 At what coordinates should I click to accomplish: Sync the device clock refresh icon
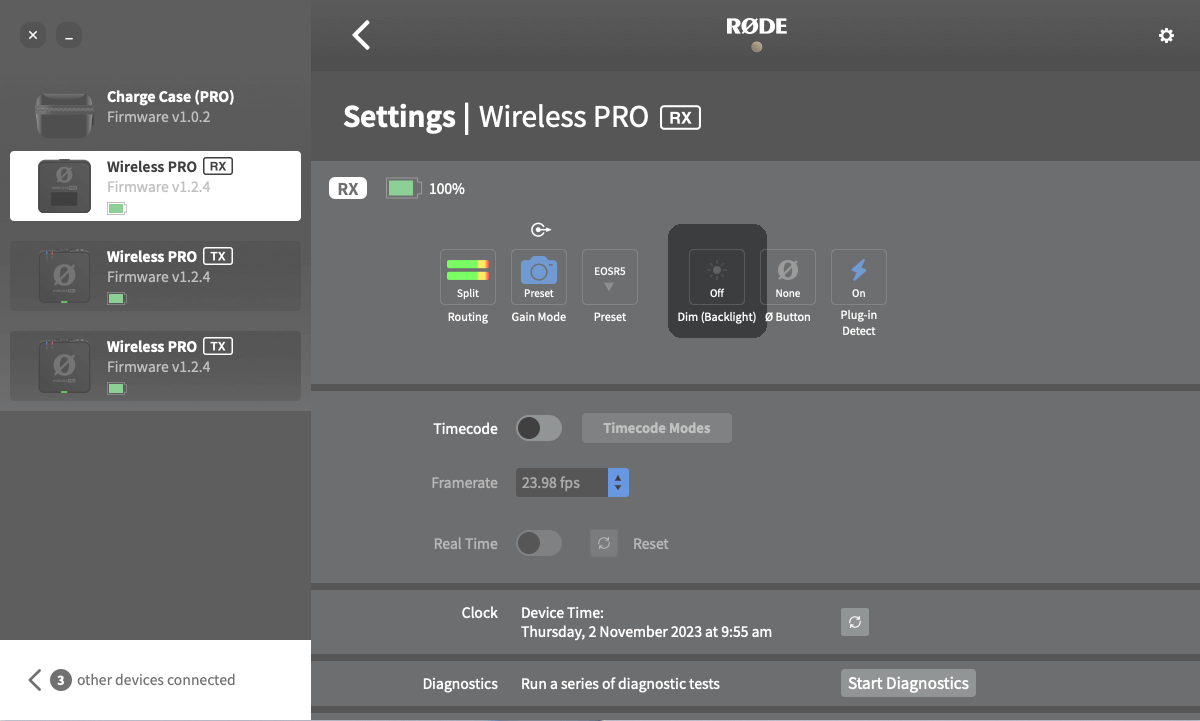click(x=855, y=622)
